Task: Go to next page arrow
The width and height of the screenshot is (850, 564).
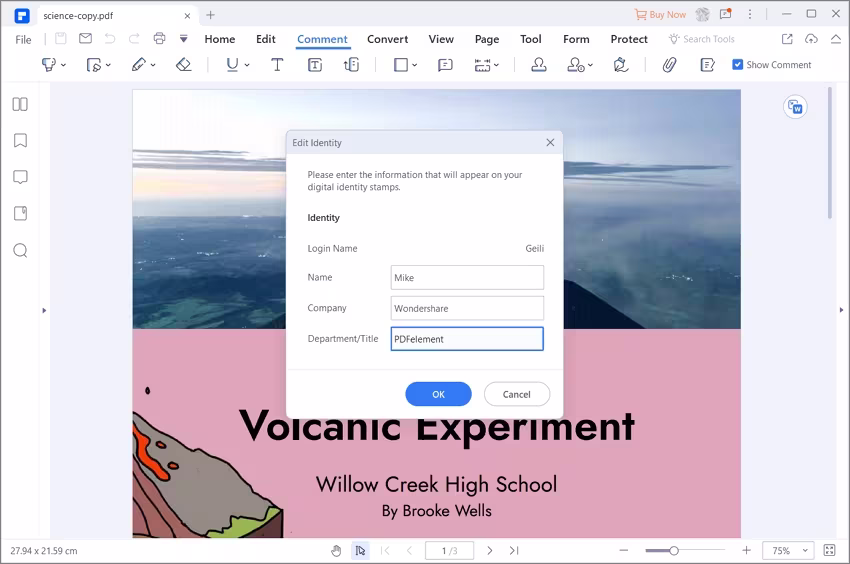Action: 490,550
